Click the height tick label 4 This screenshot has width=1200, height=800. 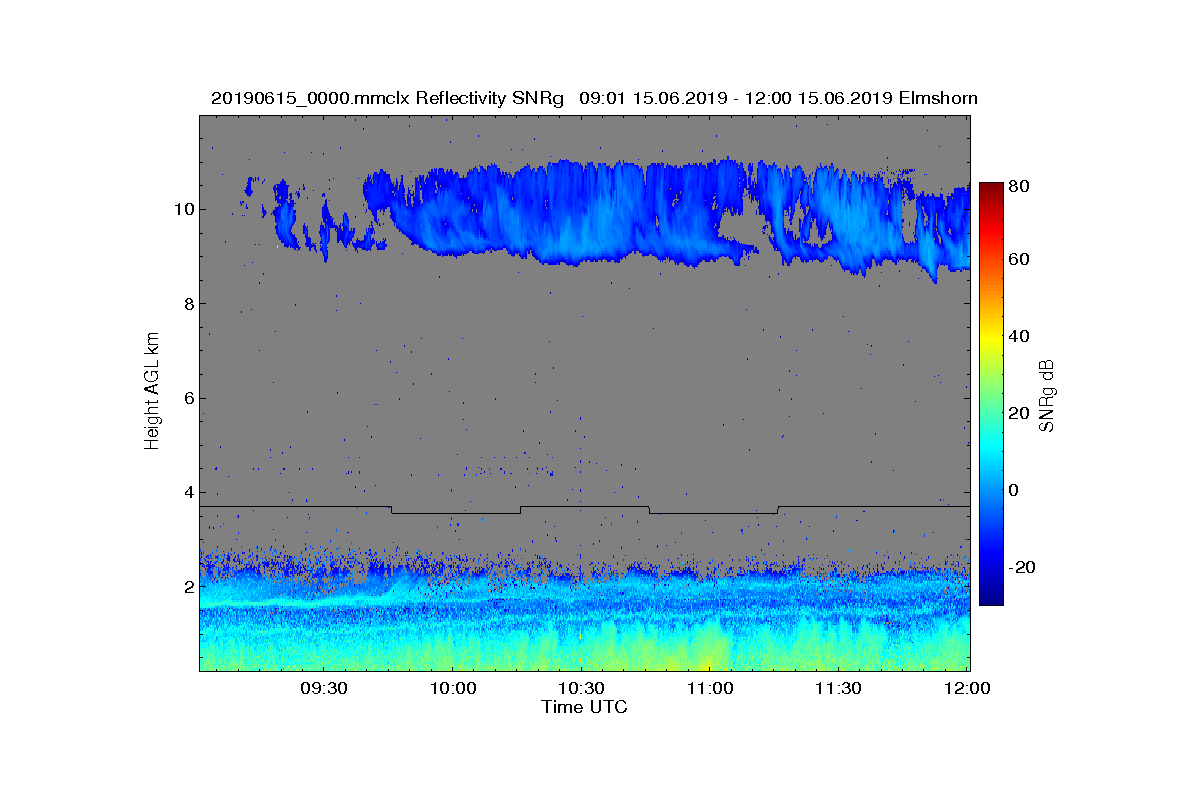[187, 492]
